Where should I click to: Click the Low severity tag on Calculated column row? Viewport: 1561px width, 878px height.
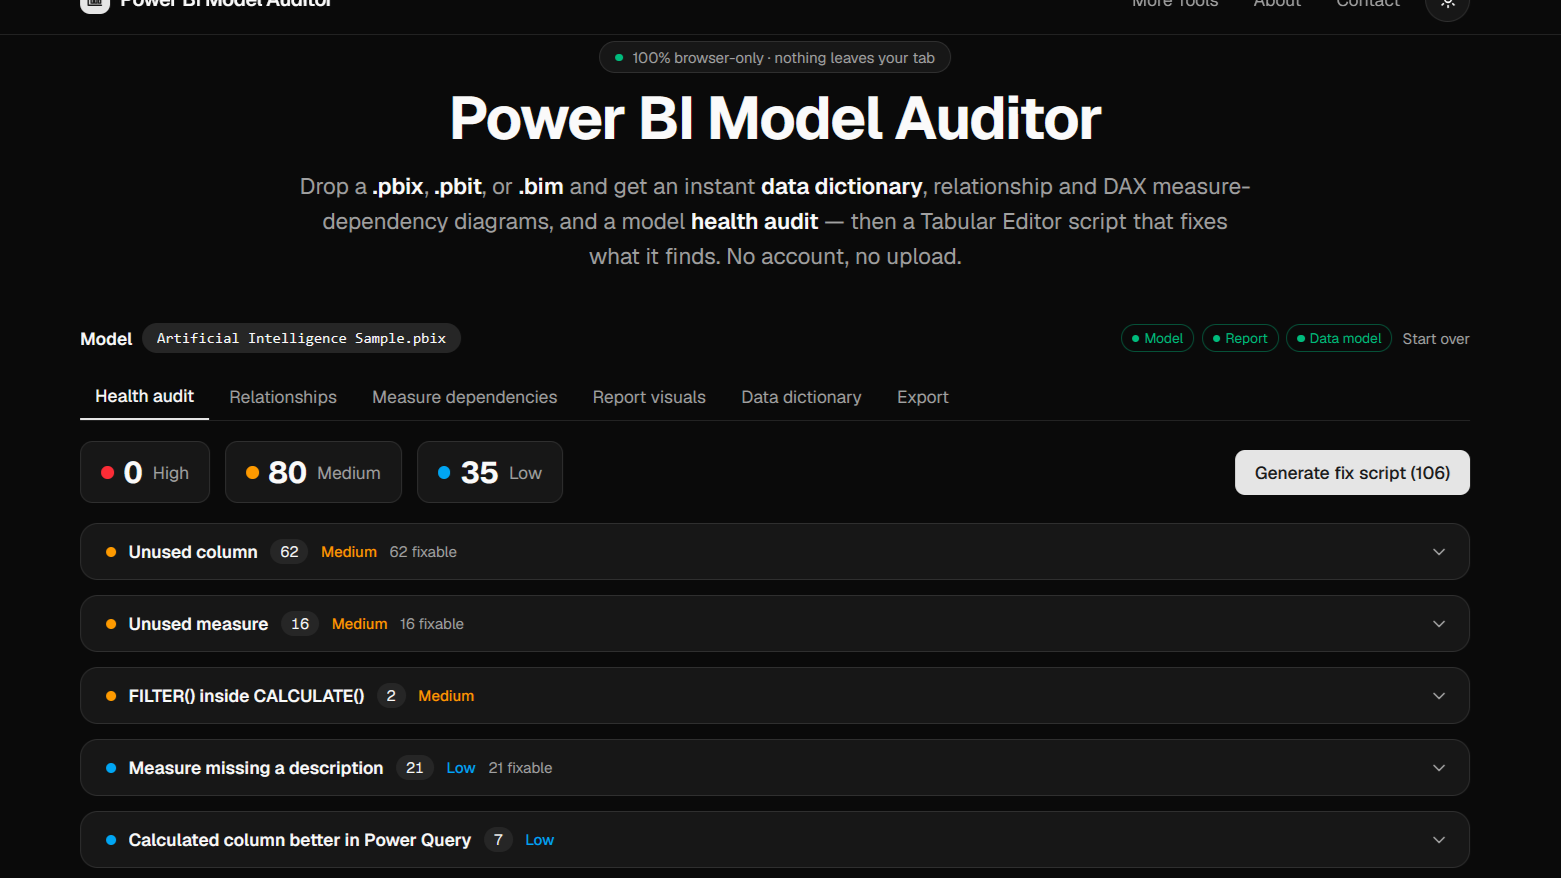point(539,840)
